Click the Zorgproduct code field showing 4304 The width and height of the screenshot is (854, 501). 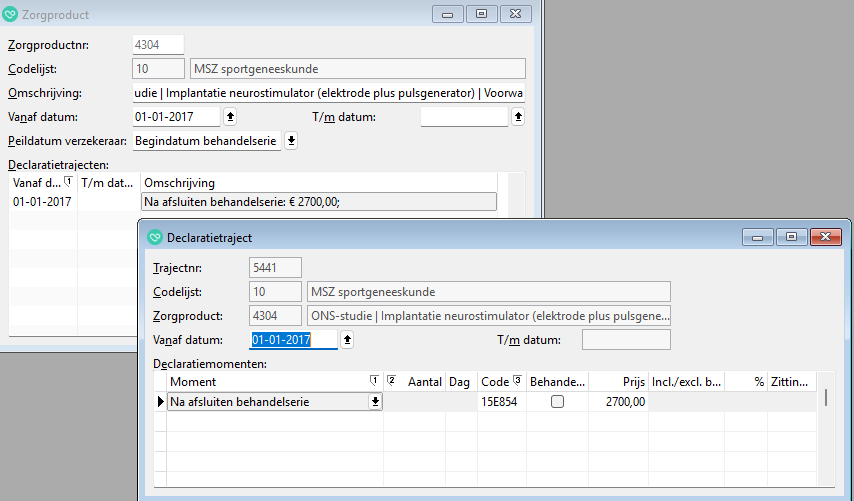point(275,316)
